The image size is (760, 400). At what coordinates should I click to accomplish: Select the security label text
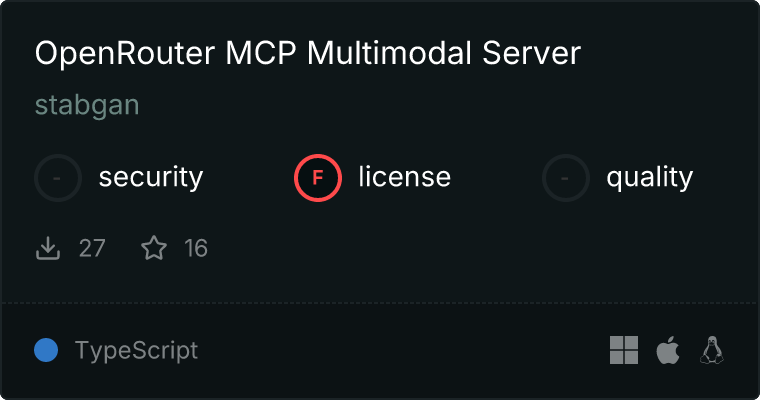tap(151, 178)
